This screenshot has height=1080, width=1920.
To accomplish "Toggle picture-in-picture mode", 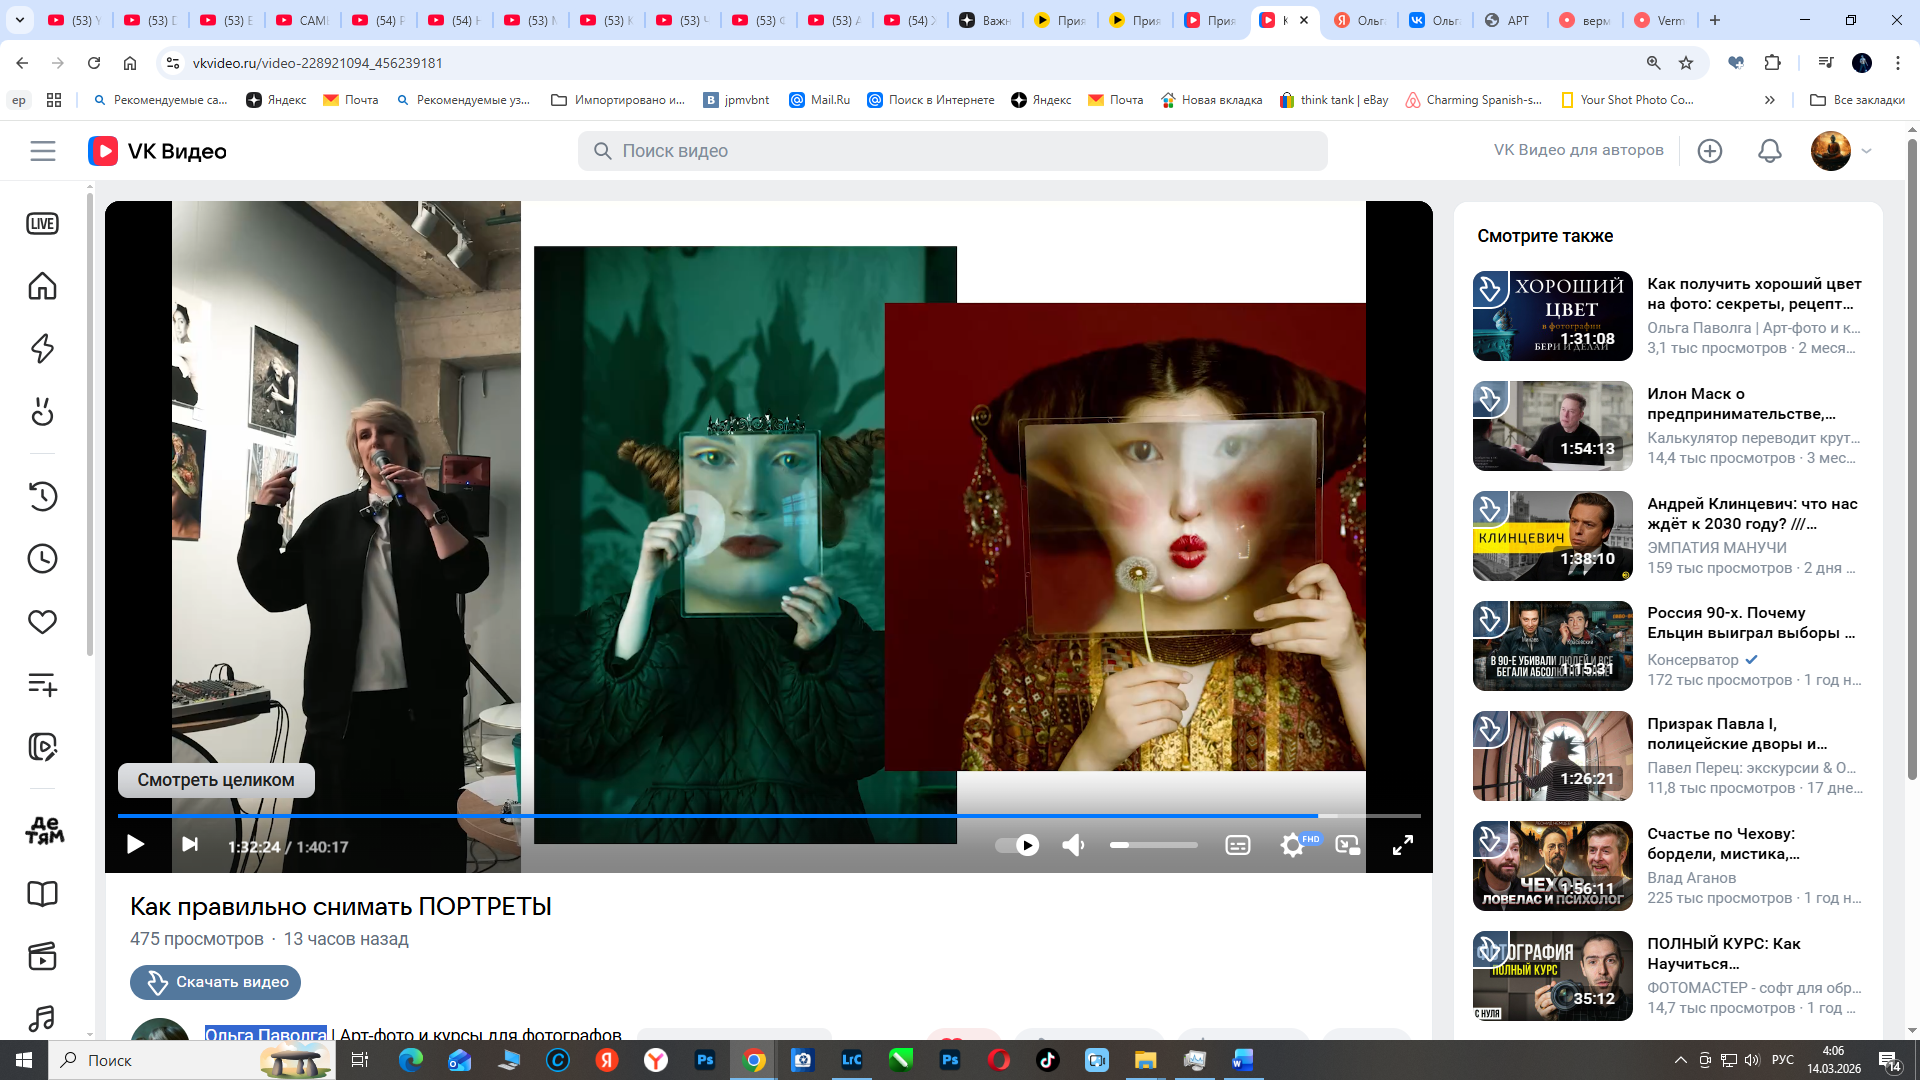I will (x=1347, y=846).
